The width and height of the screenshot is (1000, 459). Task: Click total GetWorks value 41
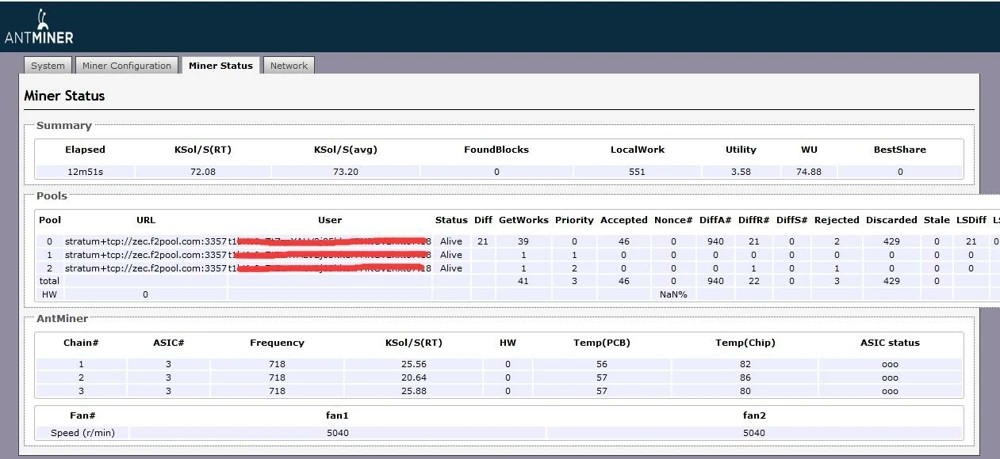pyautogui.click(x=524, y=281)
